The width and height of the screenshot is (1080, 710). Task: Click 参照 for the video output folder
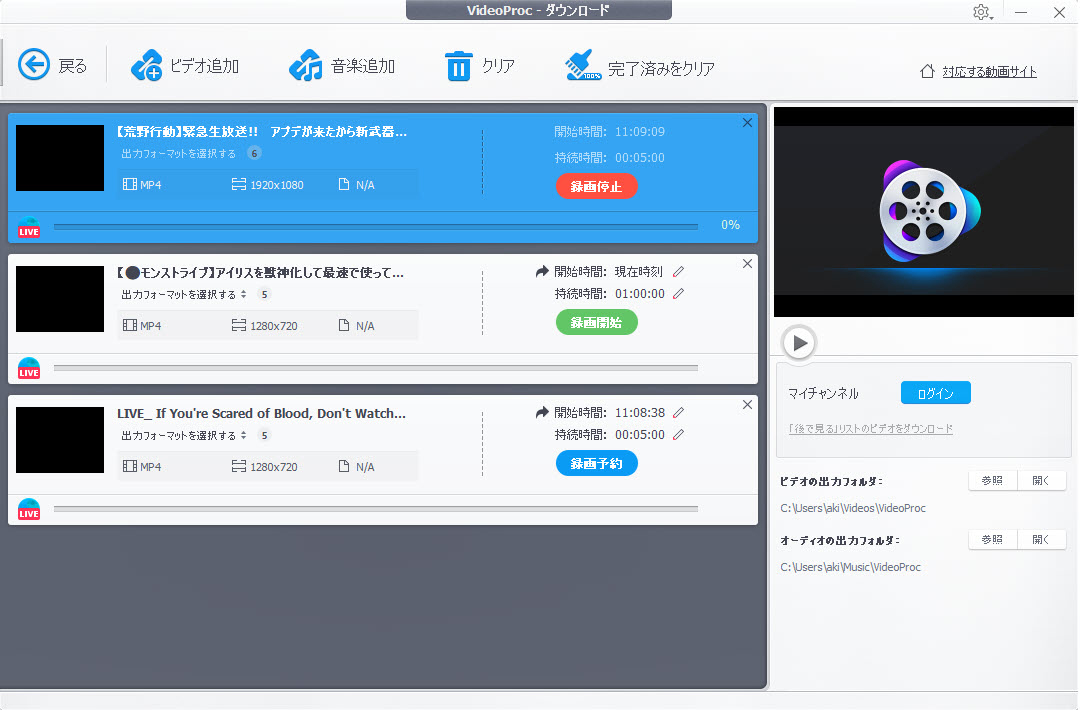(993, 481)
